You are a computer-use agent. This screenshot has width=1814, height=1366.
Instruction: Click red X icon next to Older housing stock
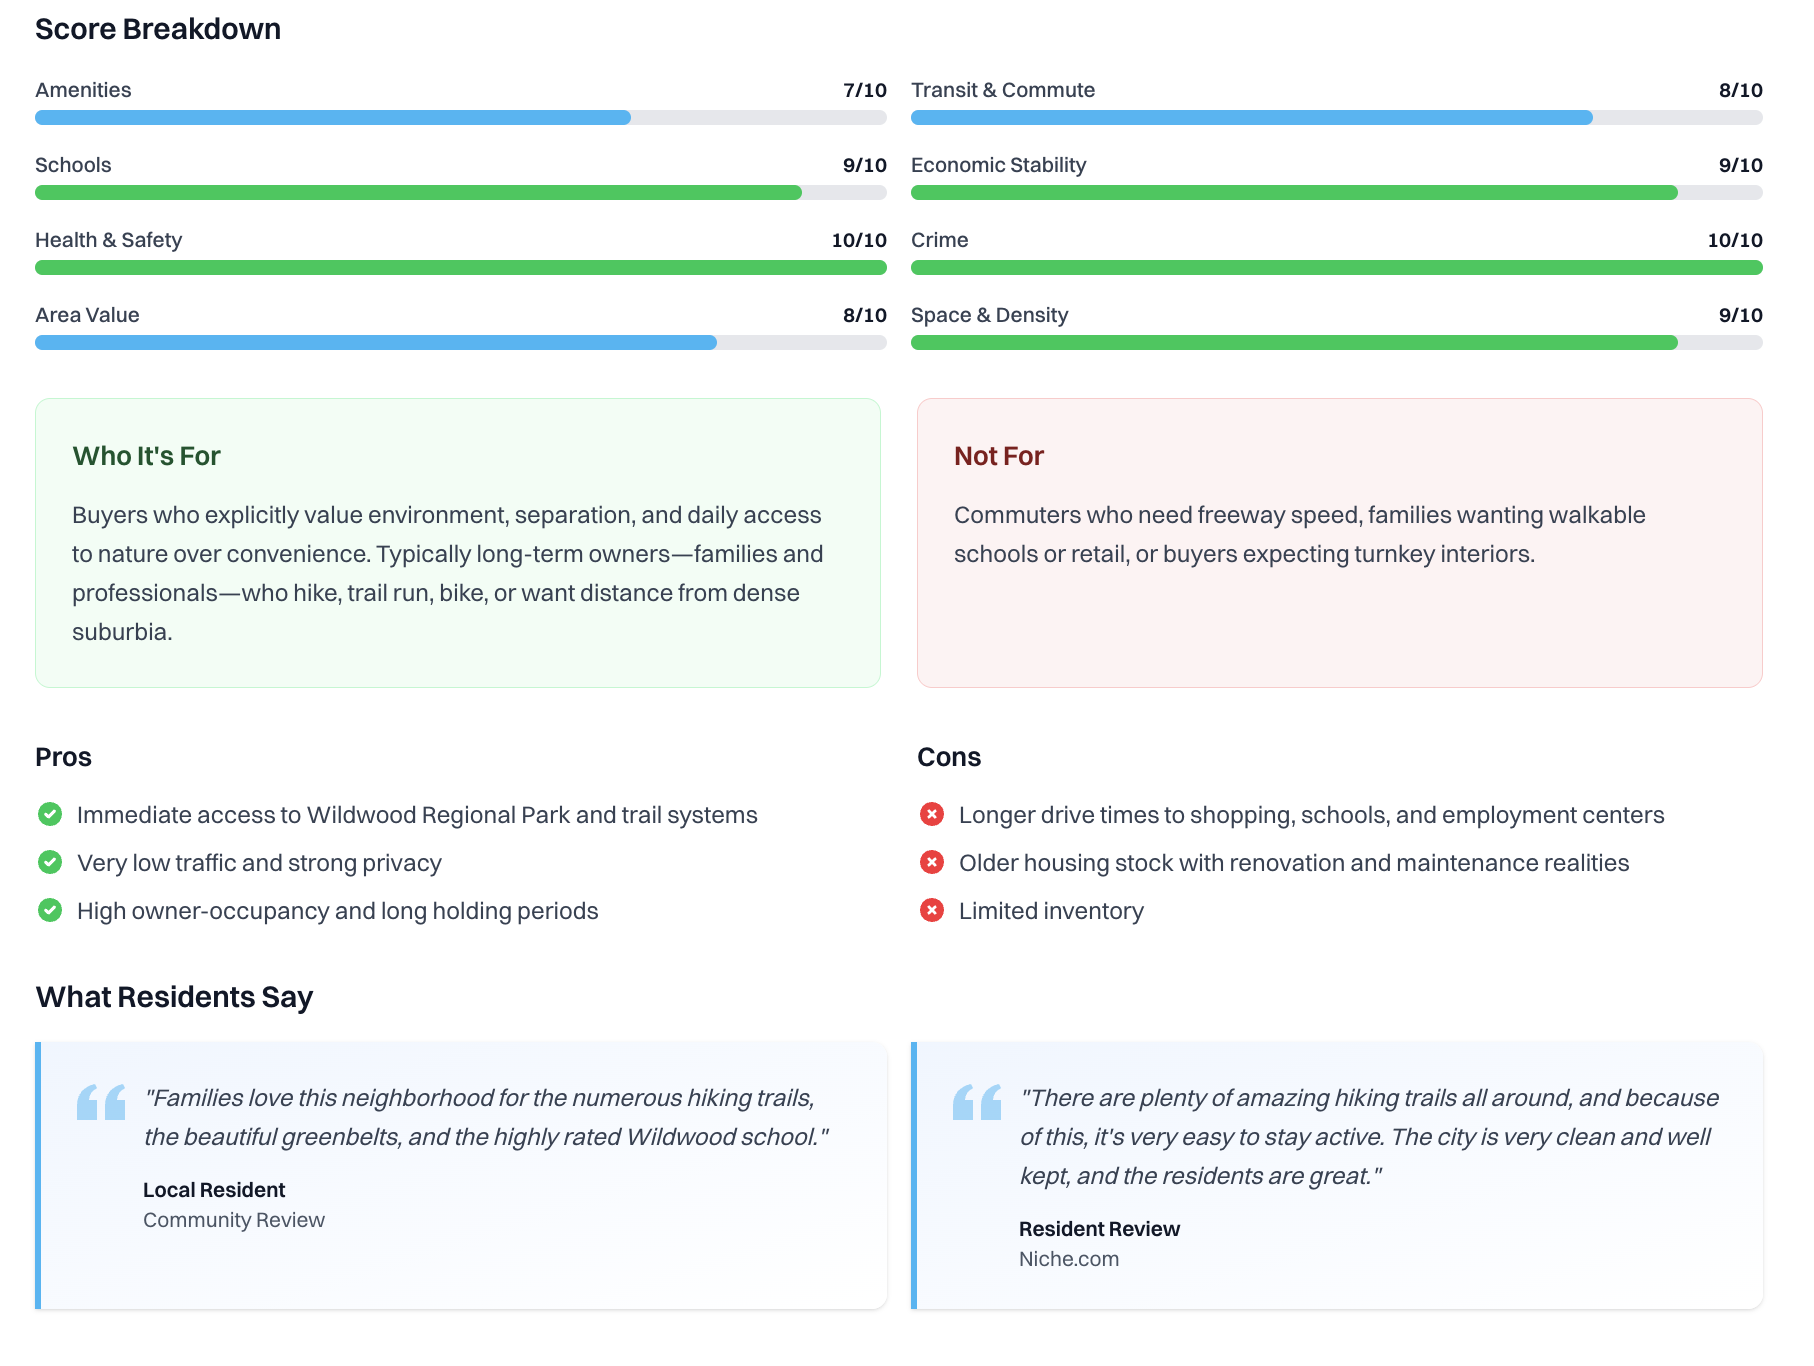pos(932,862)
